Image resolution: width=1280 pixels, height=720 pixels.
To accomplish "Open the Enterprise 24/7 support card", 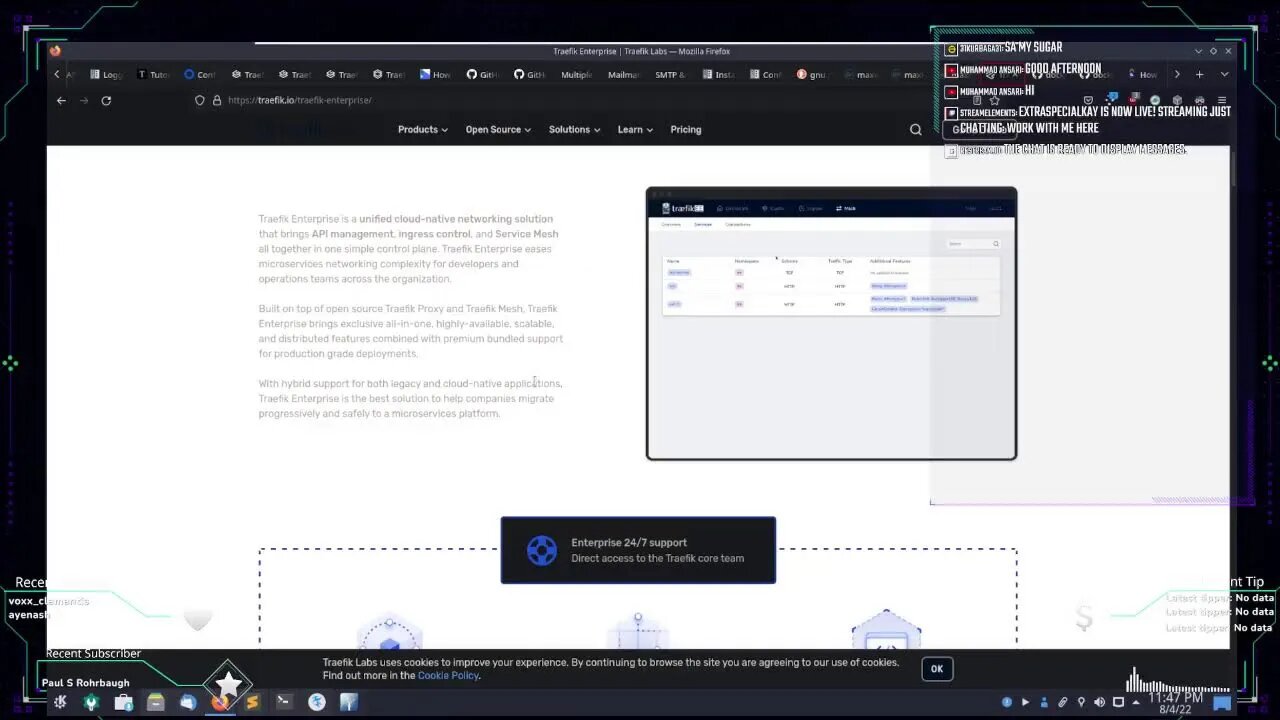I will point(638,550).
